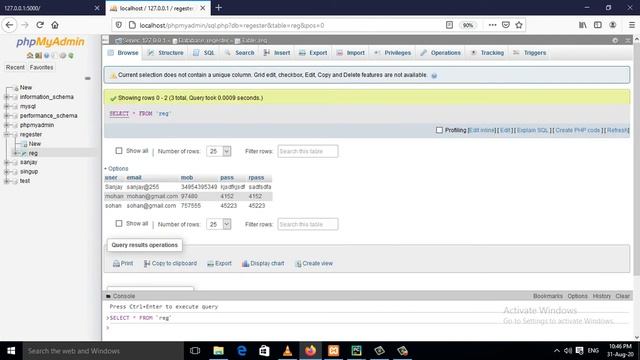Click the Explain SQL link

532,130
